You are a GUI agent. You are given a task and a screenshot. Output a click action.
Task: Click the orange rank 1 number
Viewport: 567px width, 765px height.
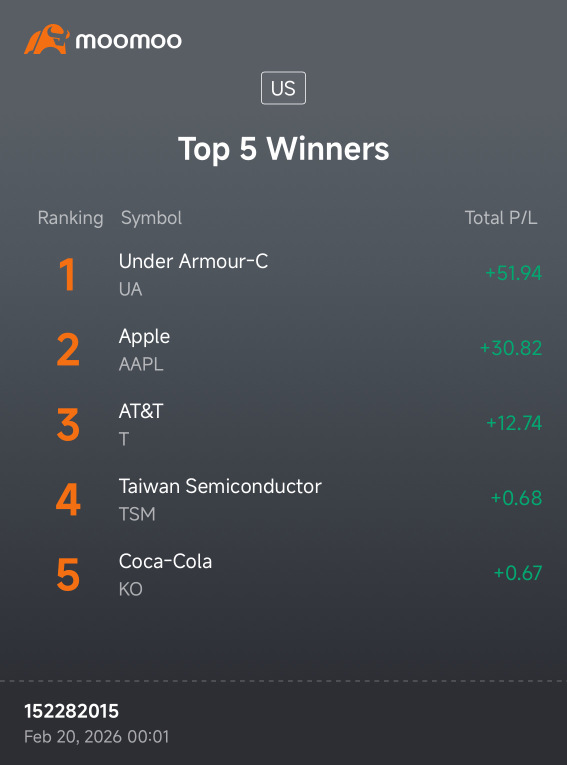[x=67, y=275]
